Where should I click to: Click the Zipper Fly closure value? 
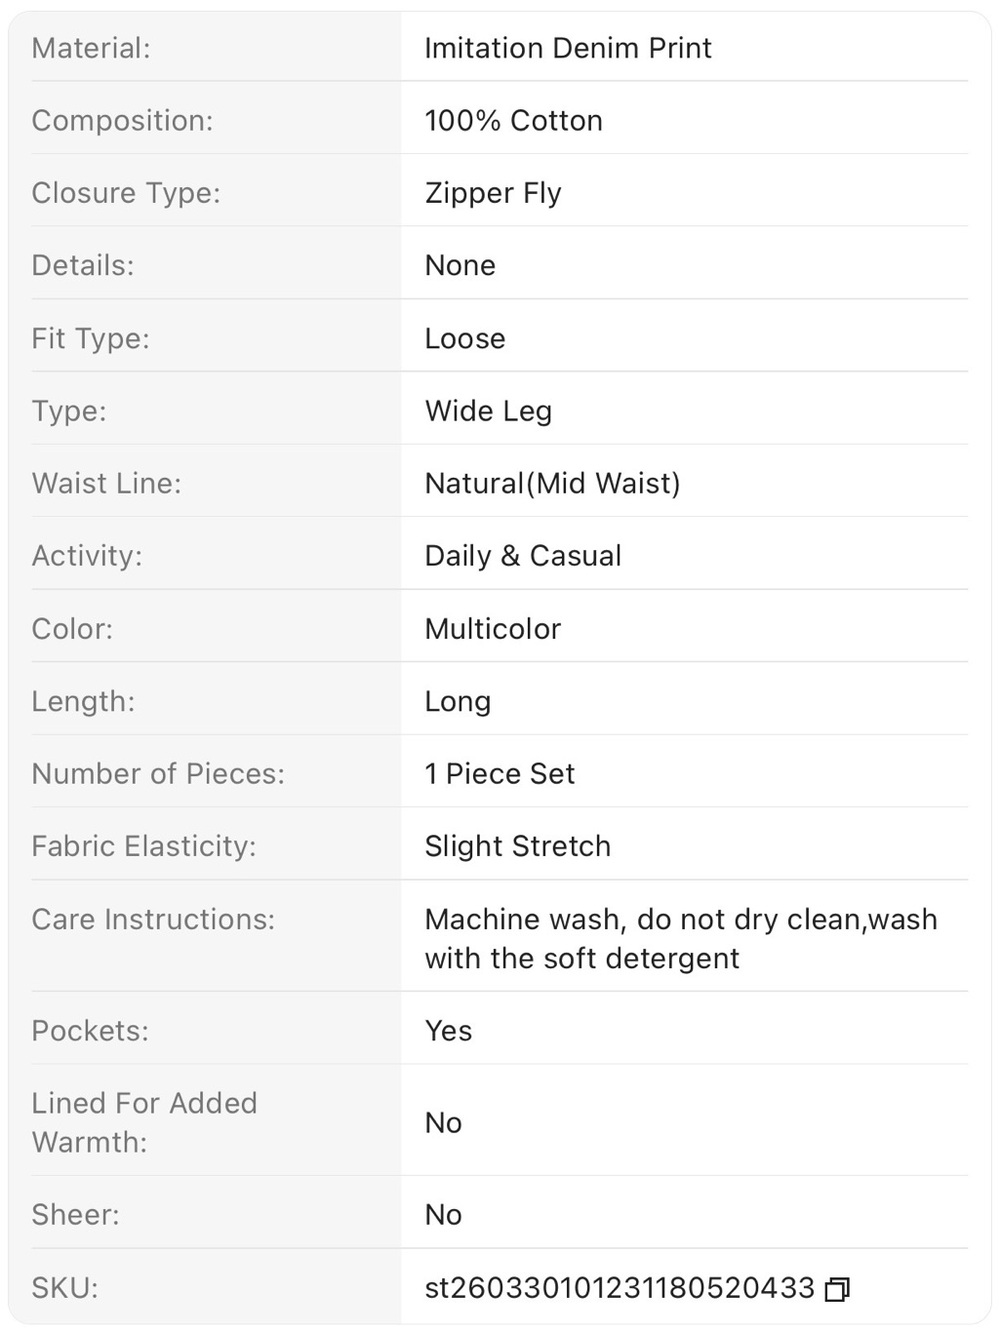coord(493,193)
